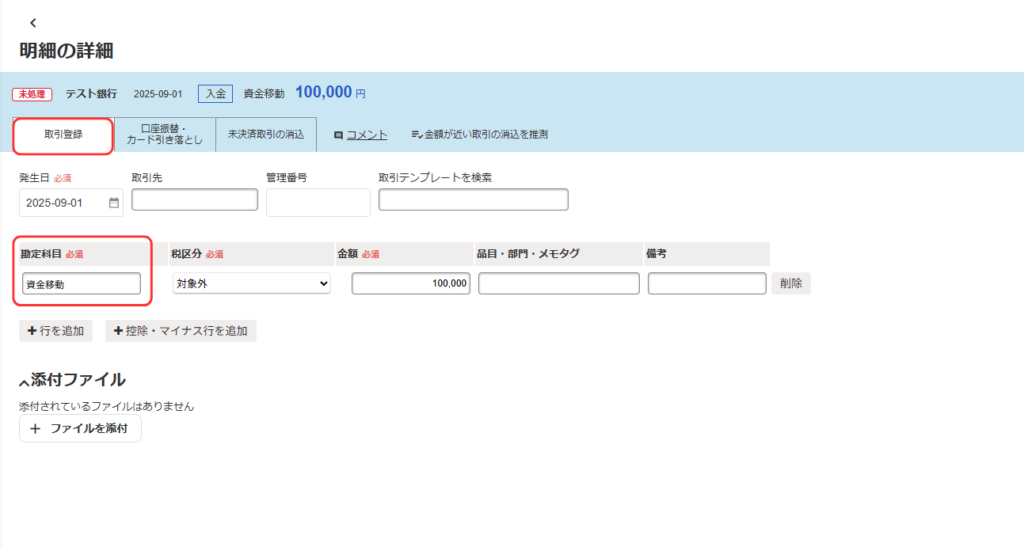Click the 品目・部門・メモタグ input field

point(558,284)
